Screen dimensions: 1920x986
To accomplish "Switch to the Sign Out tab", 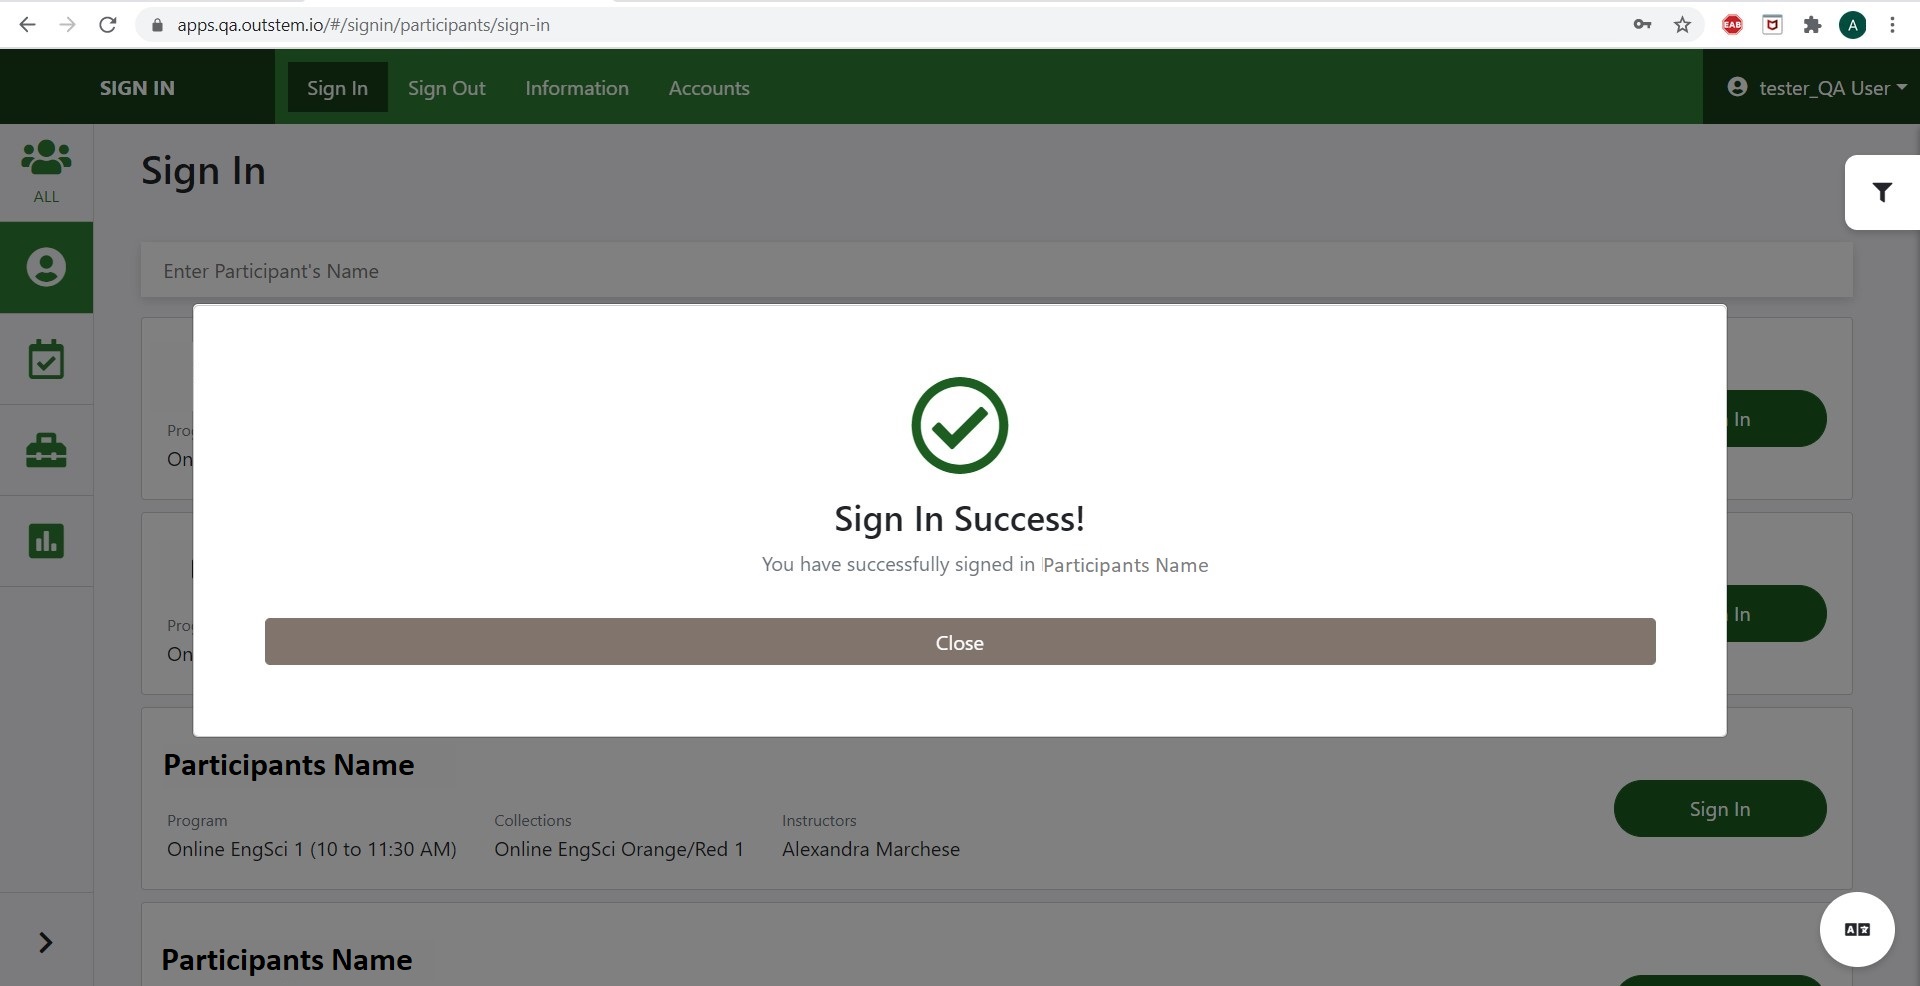I will point(446,88).
